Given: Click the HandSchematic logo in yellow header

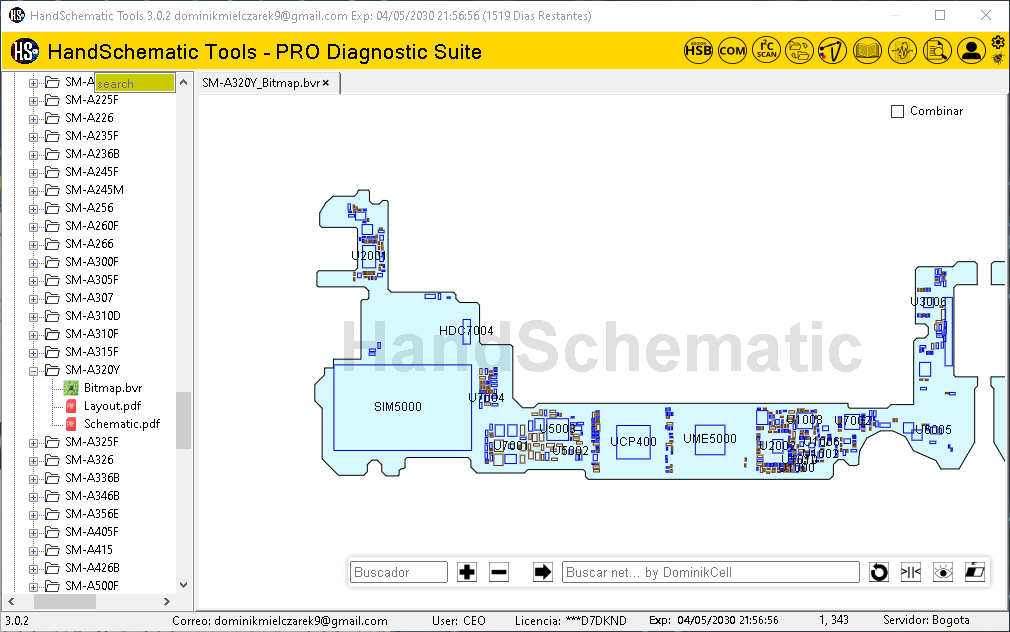Looking at the screenshot, I should 25,51.
